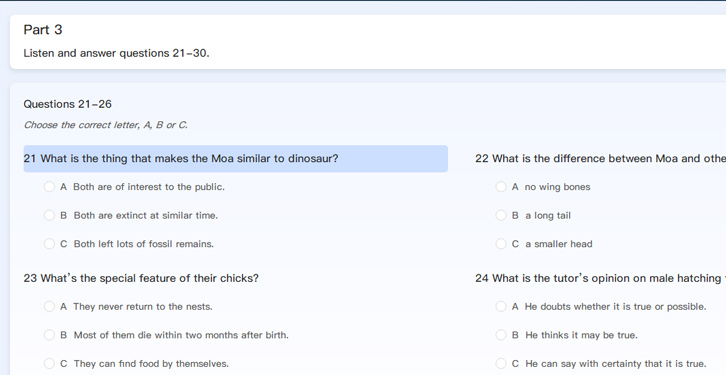Viewport: 726px width, 375px height.
Task: Click question 24 about tutor's opinion
Action: (600, 278)
